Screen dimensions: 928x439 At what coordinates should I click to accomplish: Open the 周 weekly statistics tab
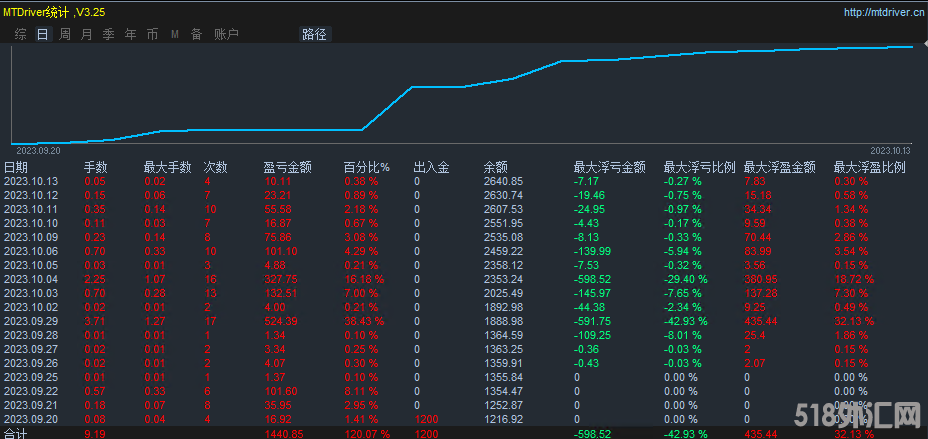tap(64, 34)
